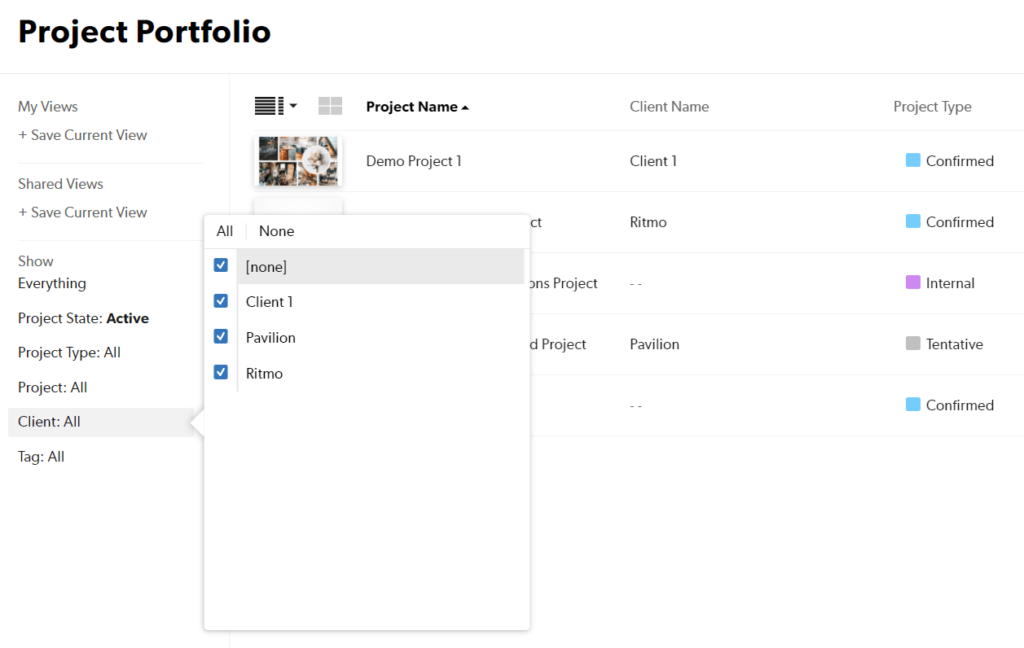Open Project: All filter

(52, 387)
